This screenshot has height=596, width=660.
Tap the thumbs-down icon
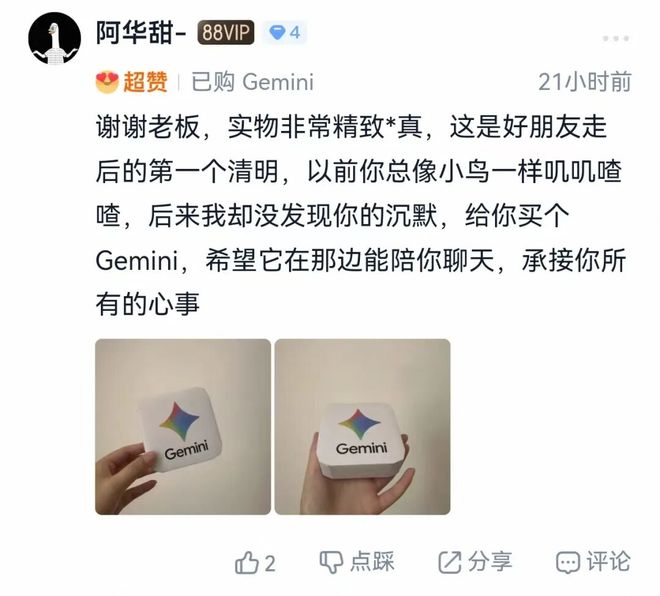pyautogui.click(x=331, y=562)
